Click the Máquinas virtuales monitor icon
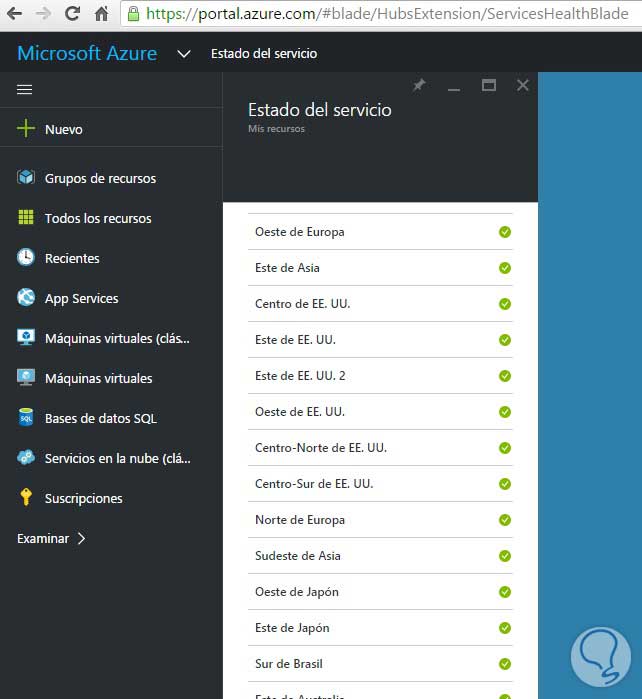The image size is (642, 699). pos(26,378)
